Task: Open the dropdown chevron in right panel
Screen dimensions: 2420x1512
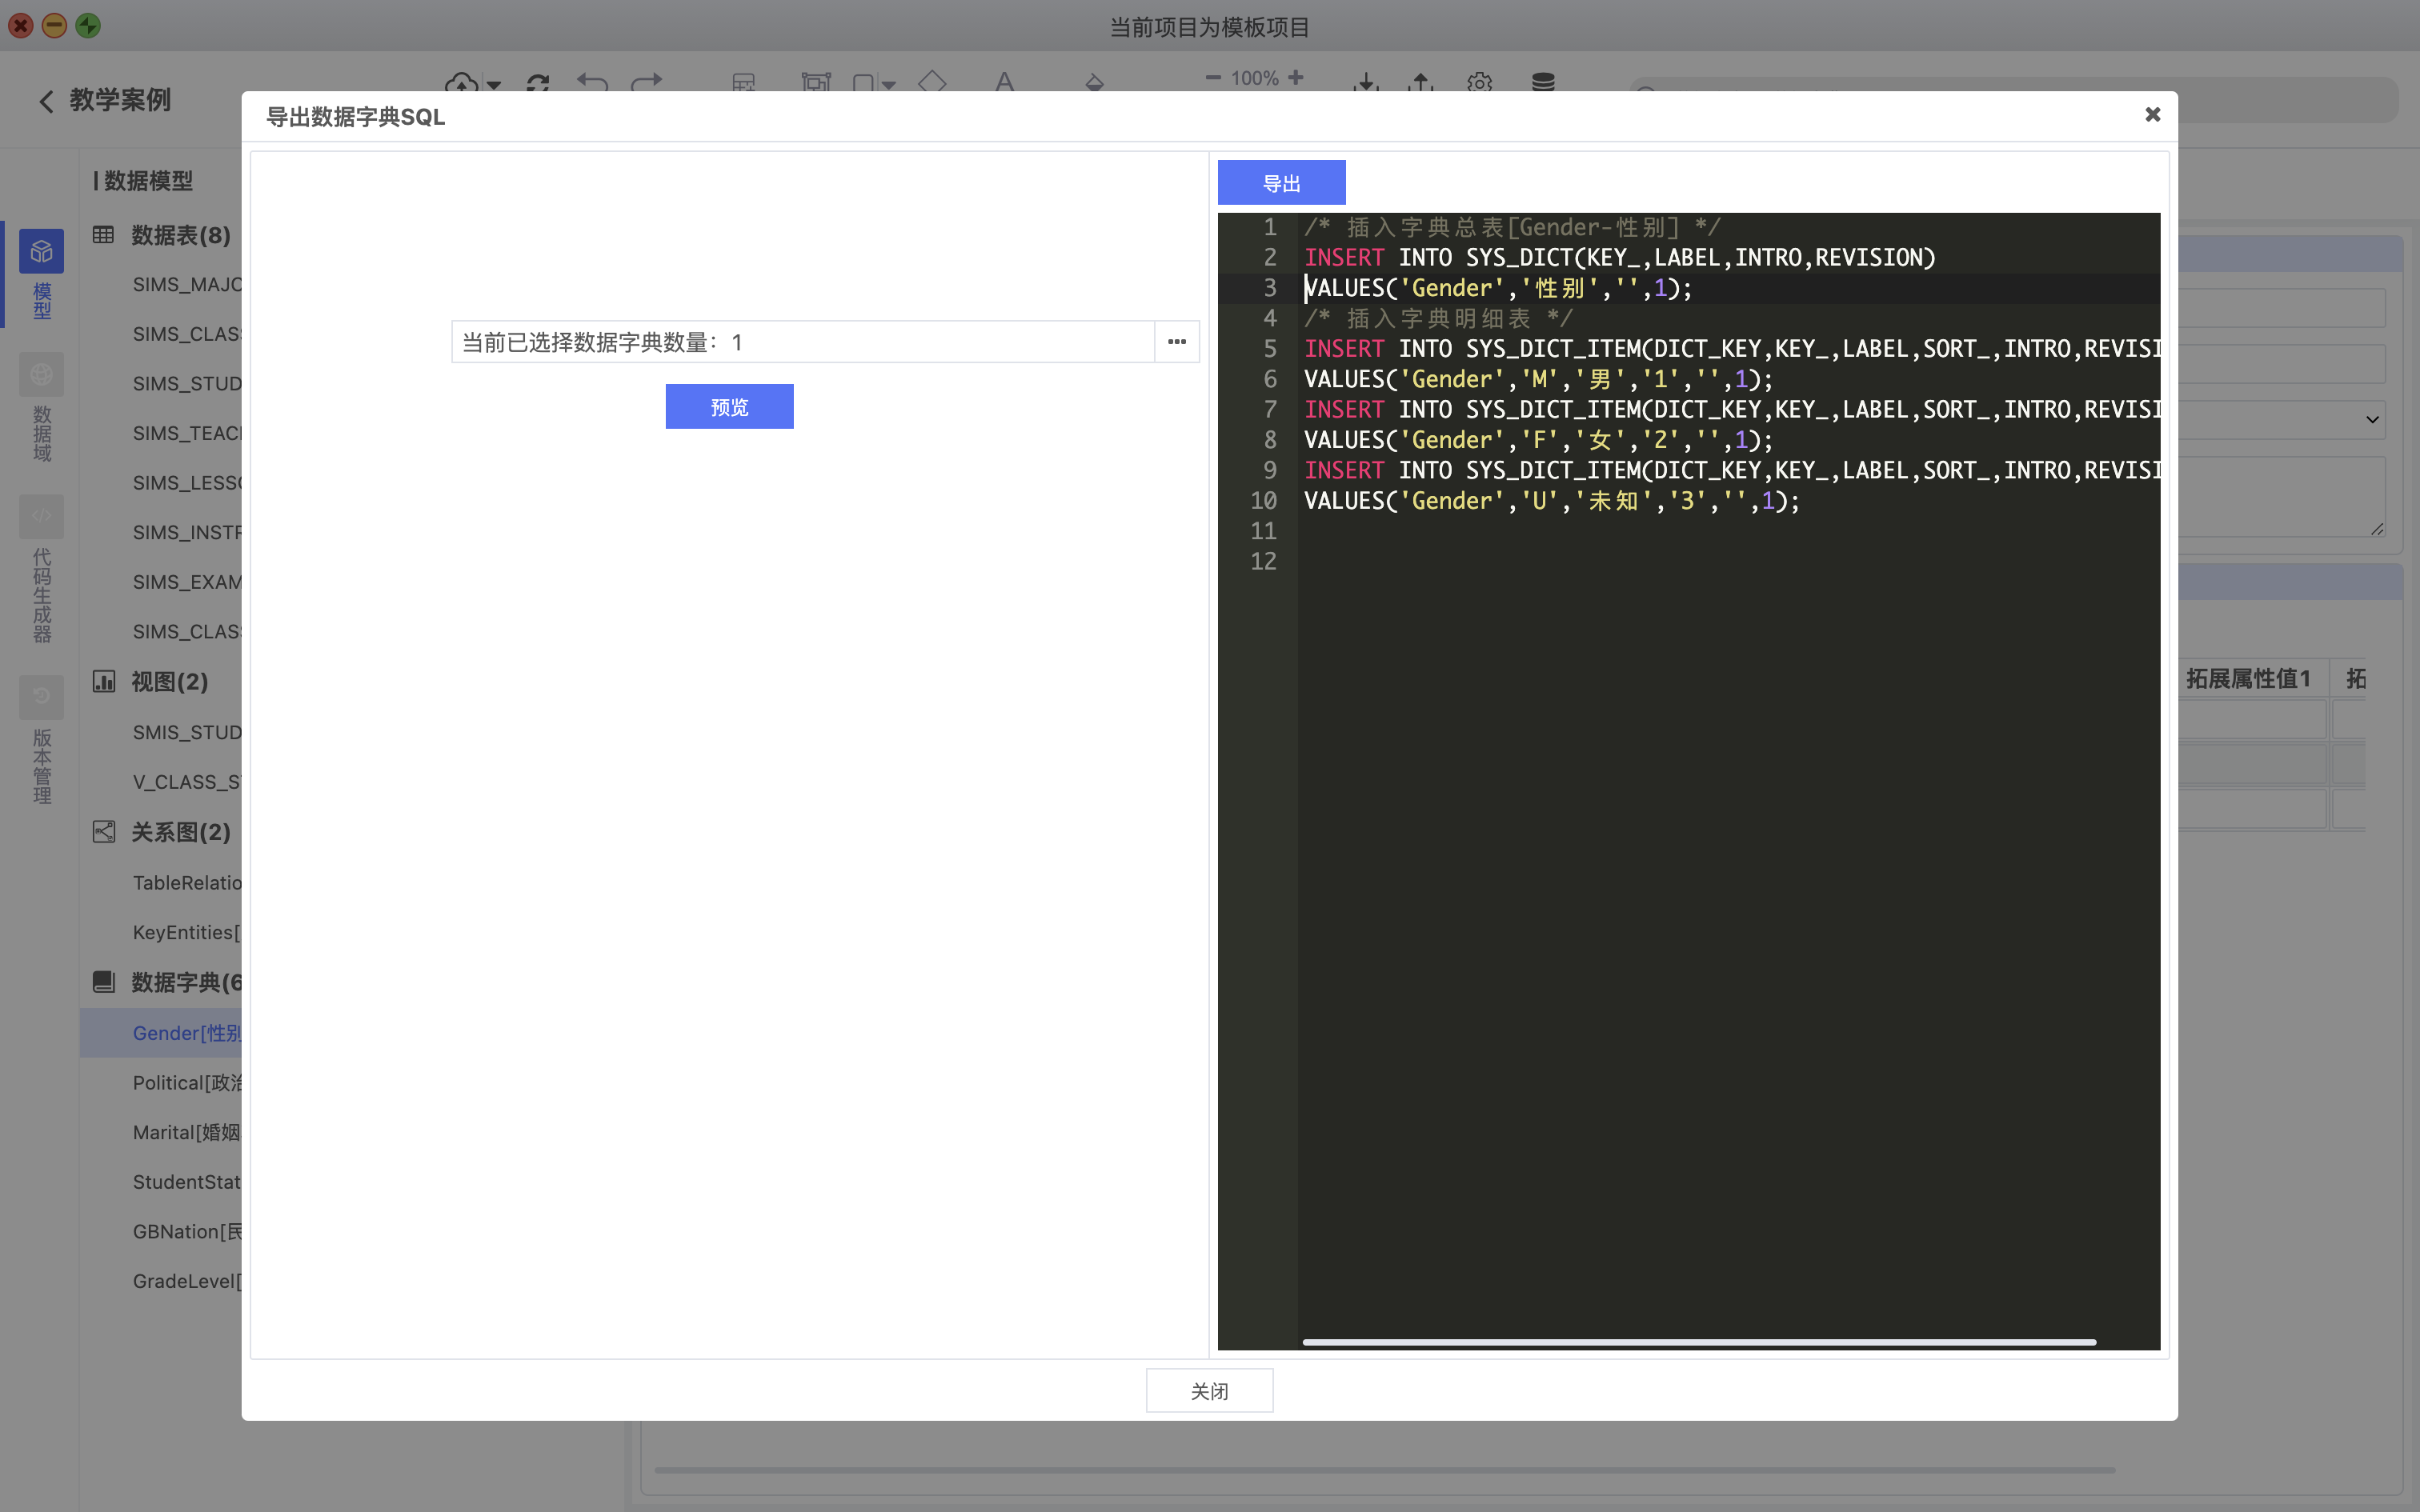Action: pyautogui.click(x=2371, y=420)
